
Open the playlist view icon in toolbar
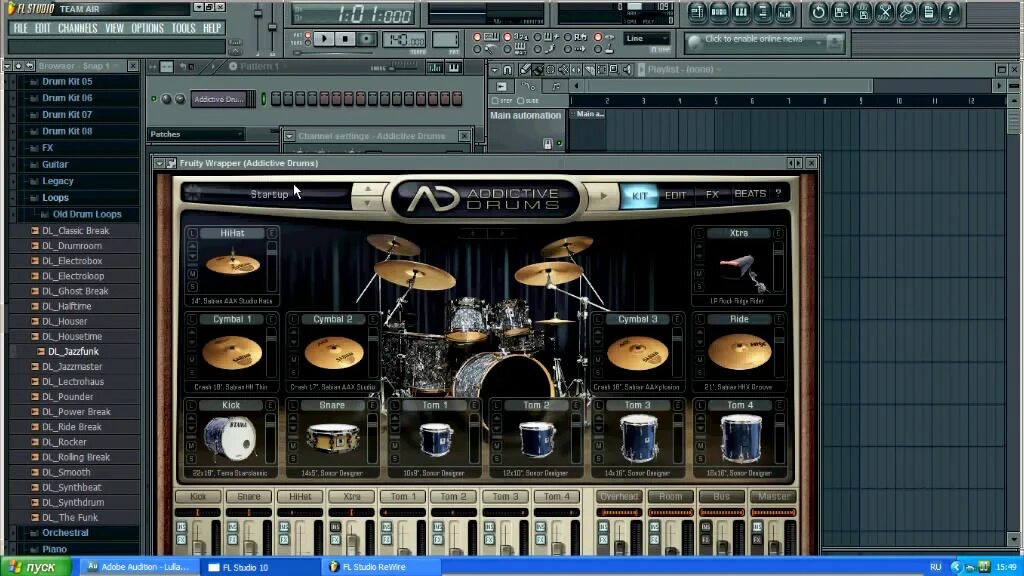(x=696, y=12)
